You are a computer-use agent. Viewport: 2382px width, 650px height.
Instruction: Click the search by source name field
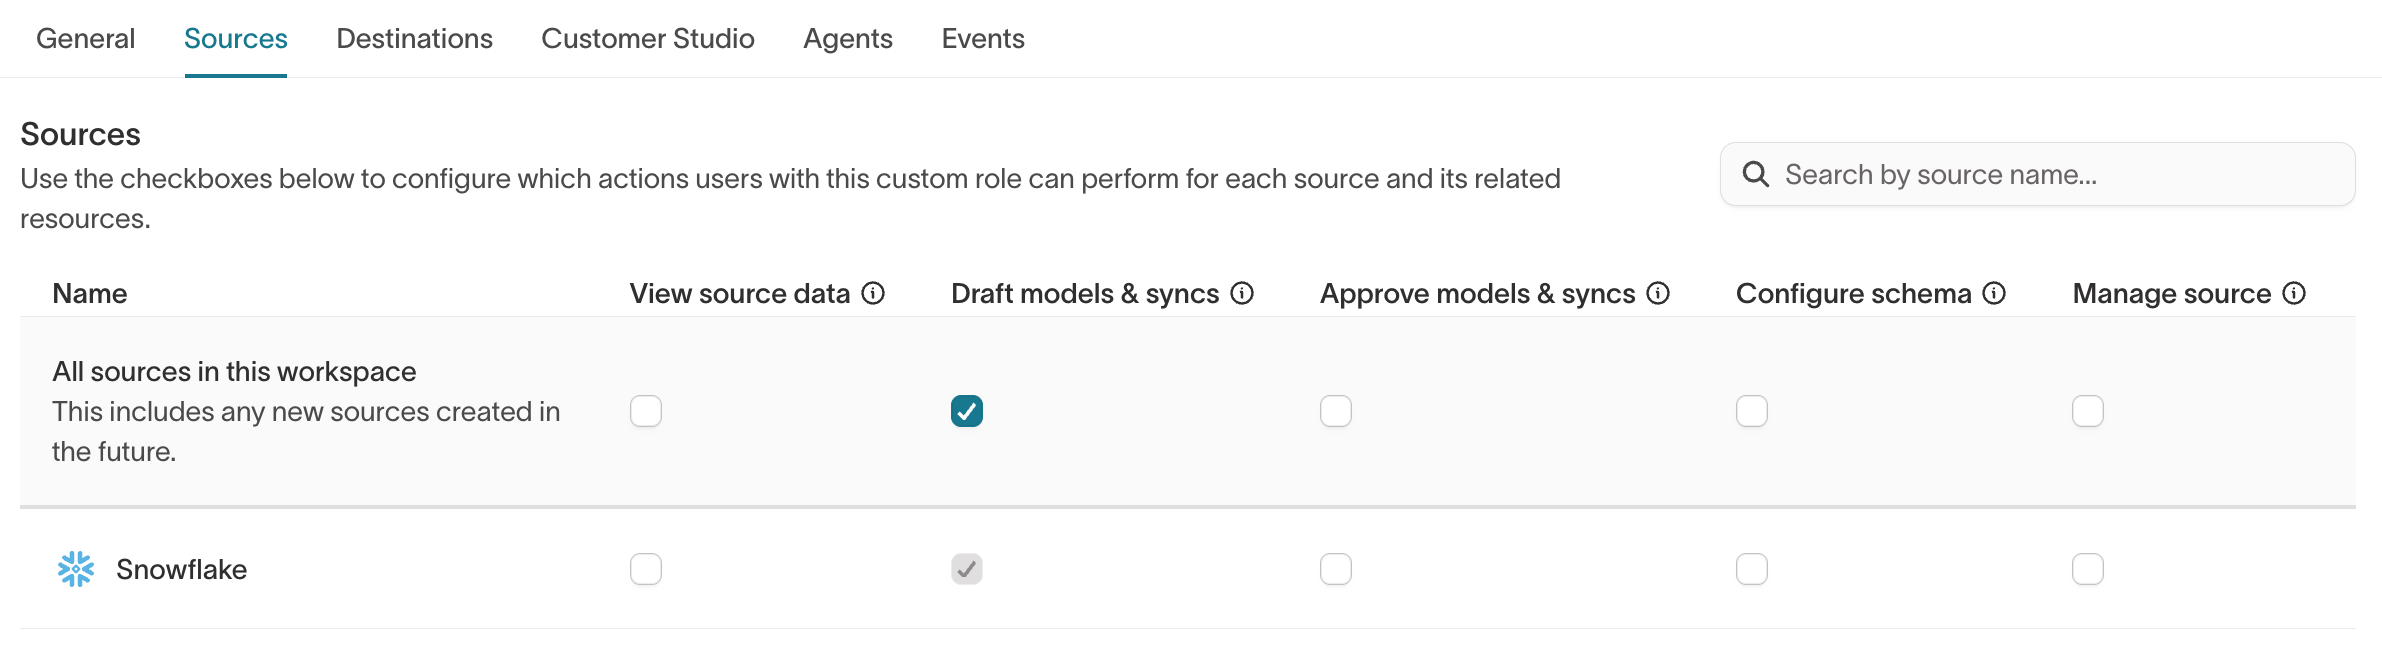click(x=2037, y=174)
